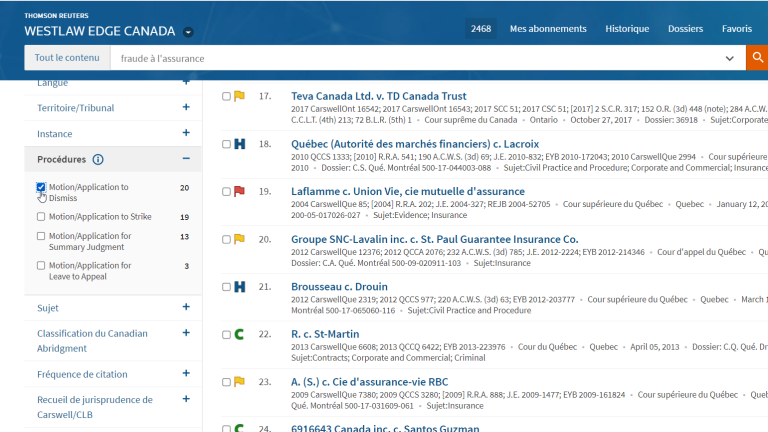Click the yellow flag beside Groupe SNC-Lavalin
768x432 pixels.
[240, 239]
